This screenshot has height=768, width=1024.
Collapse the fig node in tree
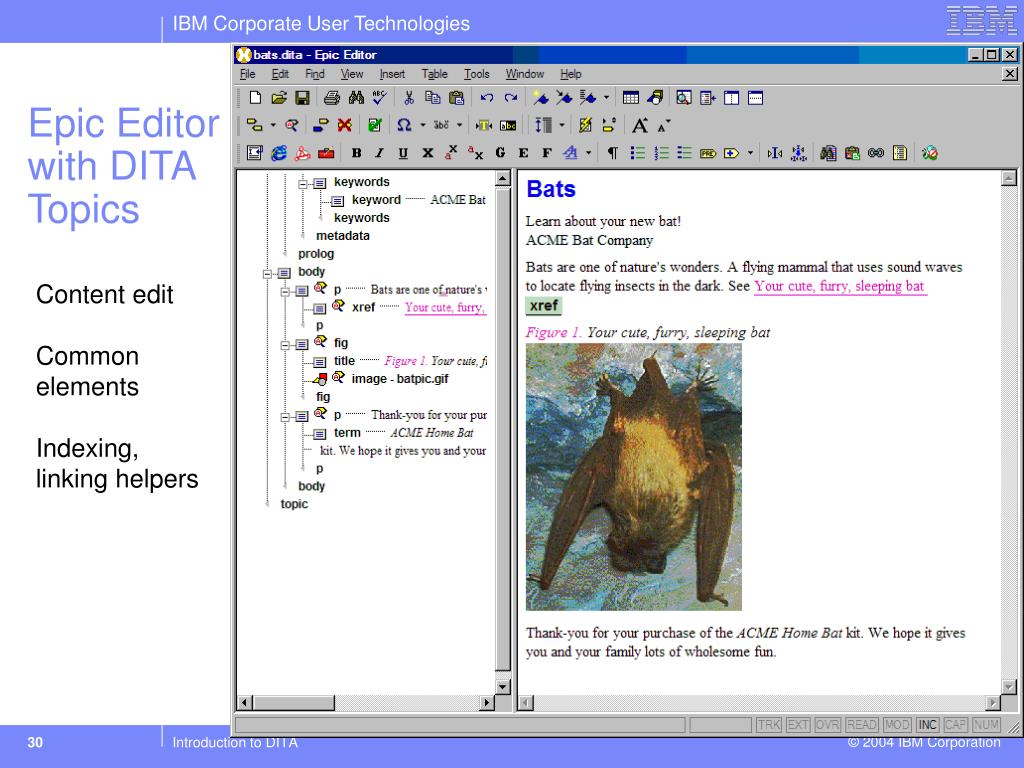coord(285,345)
